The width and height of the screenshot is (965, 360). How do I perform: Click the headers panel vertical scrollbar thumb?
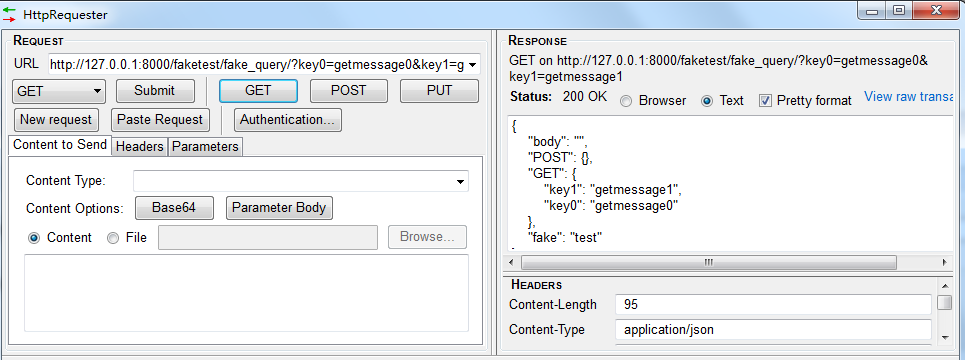tap(944, 303)
